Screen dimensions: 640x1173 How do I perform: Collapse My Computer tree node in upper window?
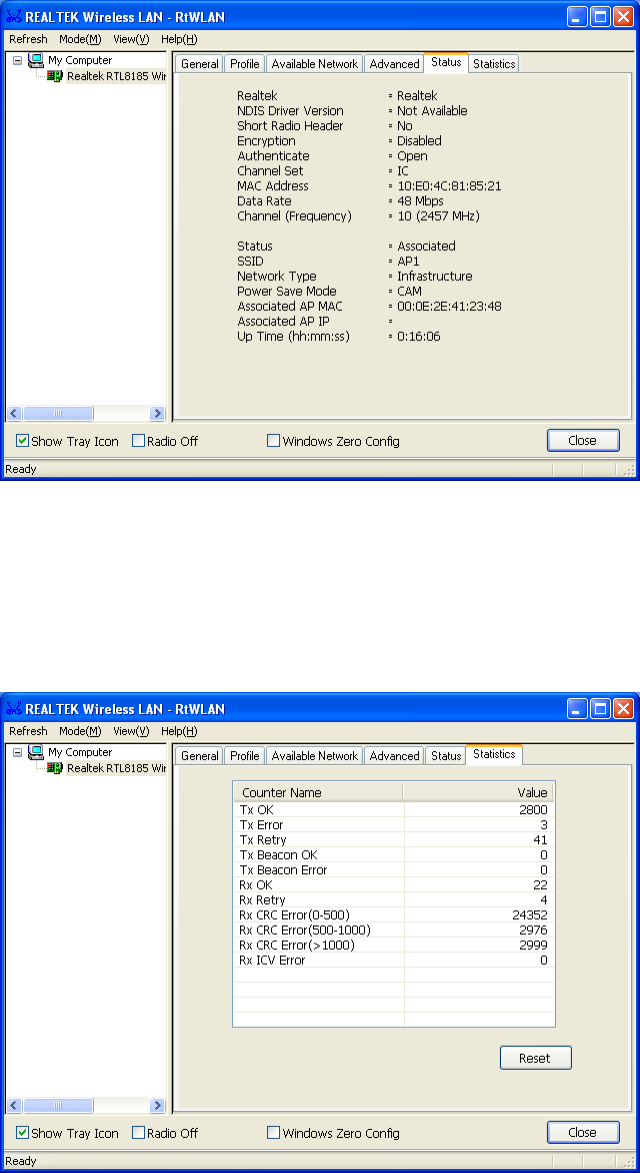pos(18,61)
